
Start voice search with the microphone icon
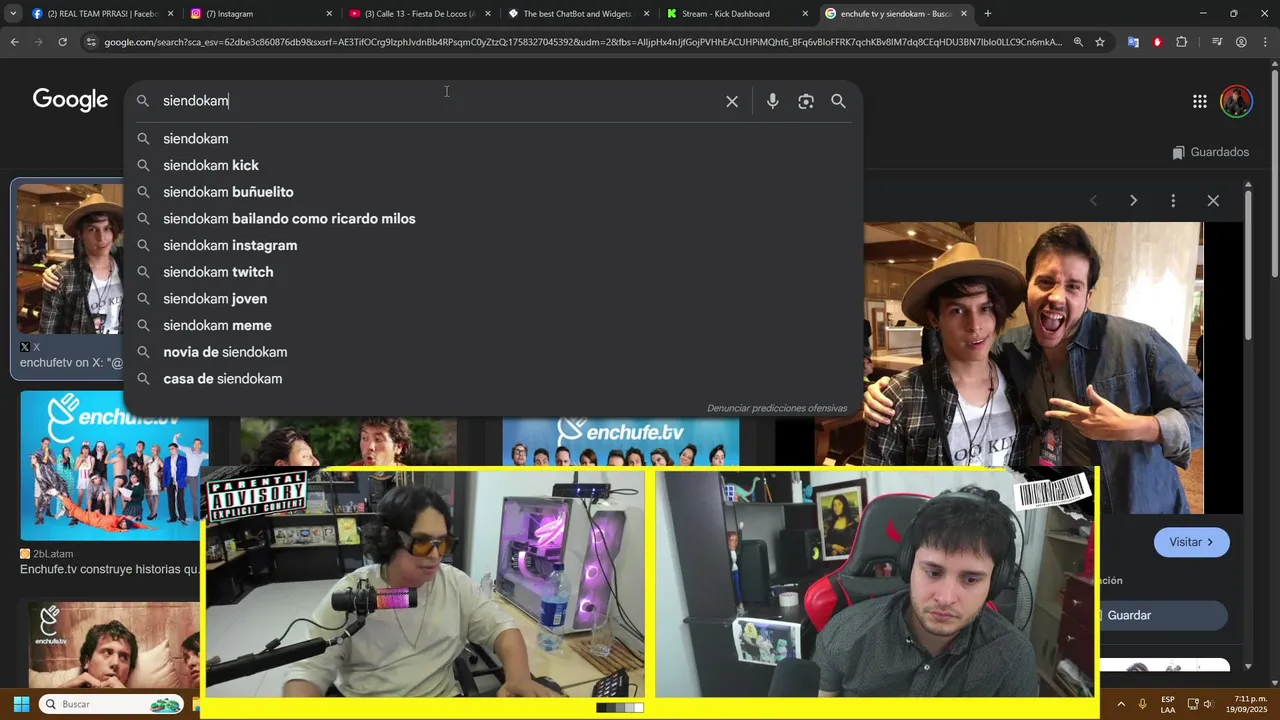[x=772, y=101]
